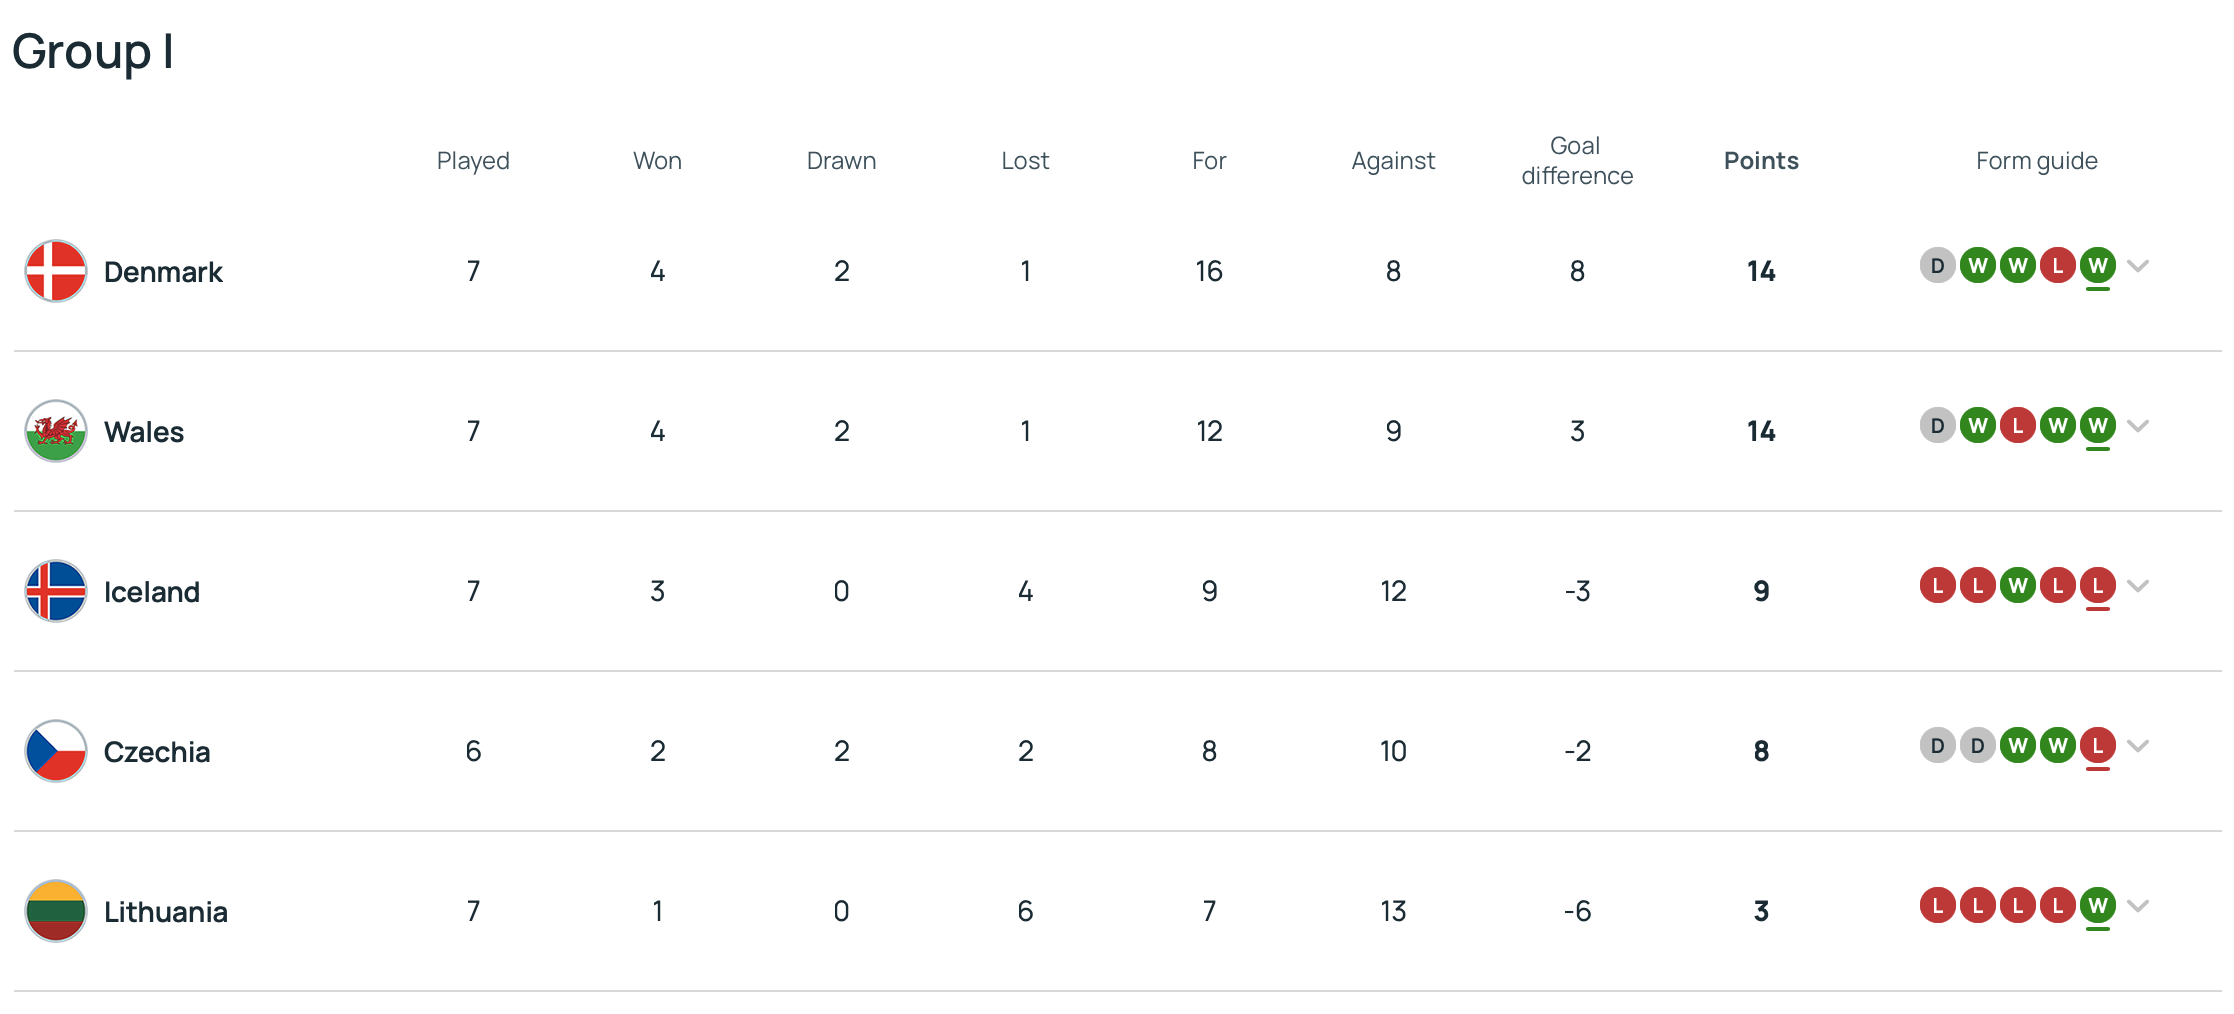Click Czechia's first grey D form badge
Image resolution: width=2234 pixels, height=1014 pixels.
(x=1937, y=746)
